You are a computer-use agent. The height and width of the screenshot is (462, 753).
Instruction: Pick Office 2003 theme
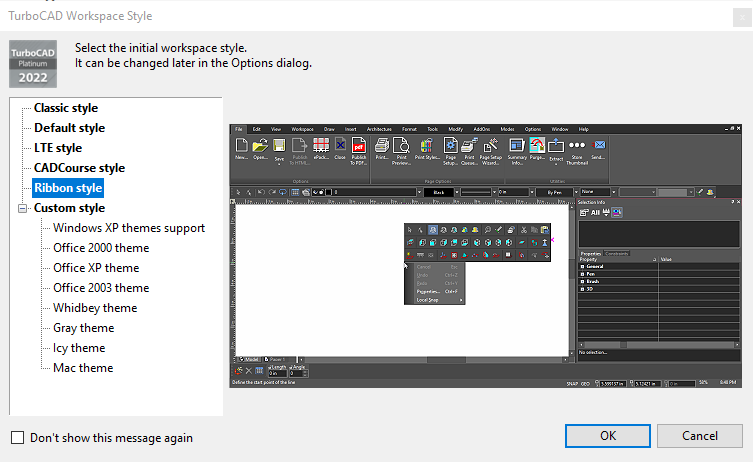[x=101, y=288]
